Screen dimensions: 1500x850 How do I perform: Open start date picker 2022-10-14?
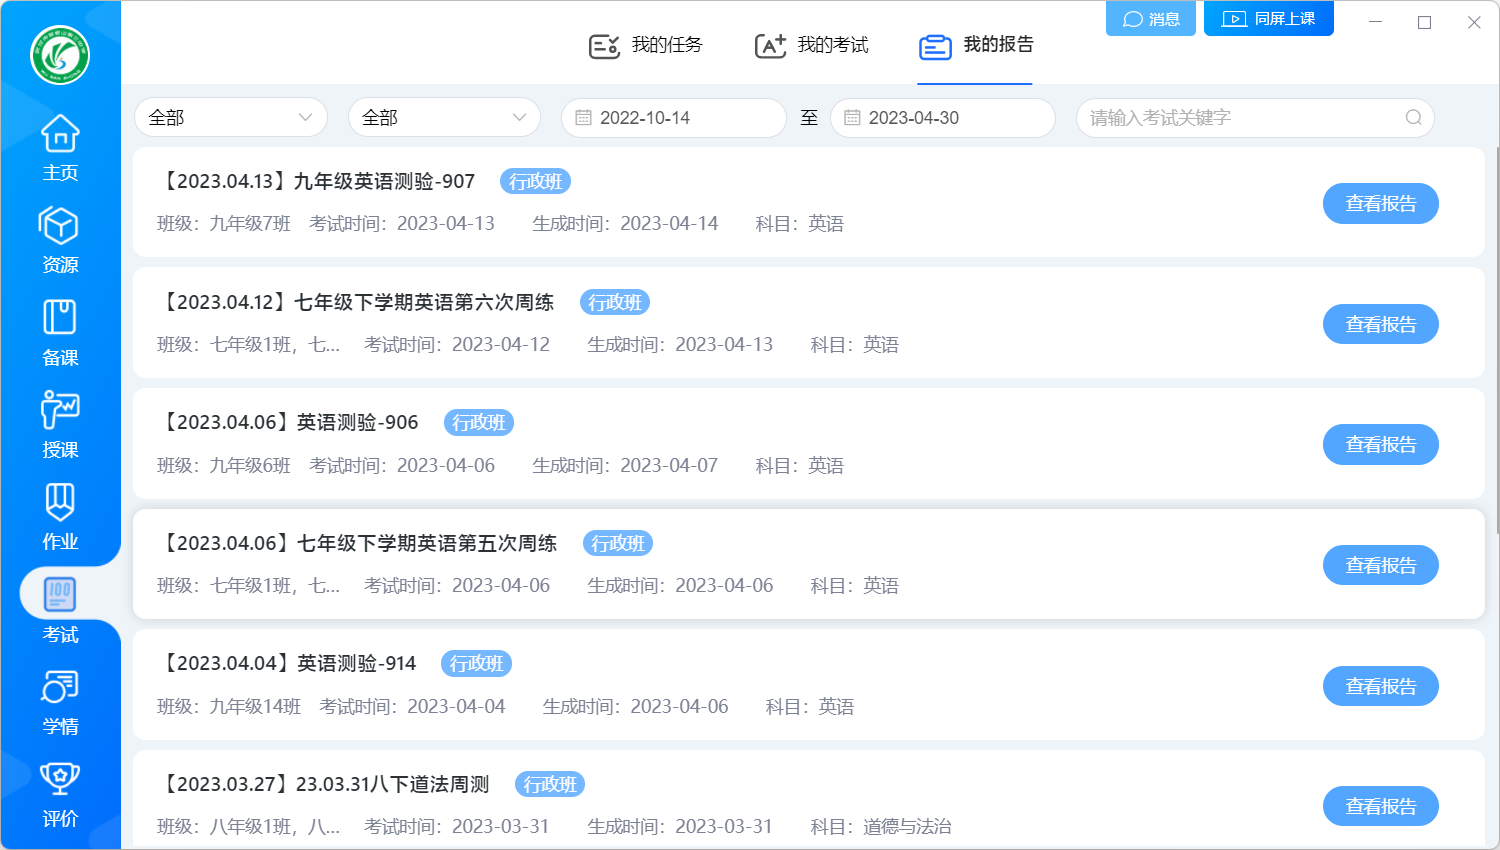[673, 118]
